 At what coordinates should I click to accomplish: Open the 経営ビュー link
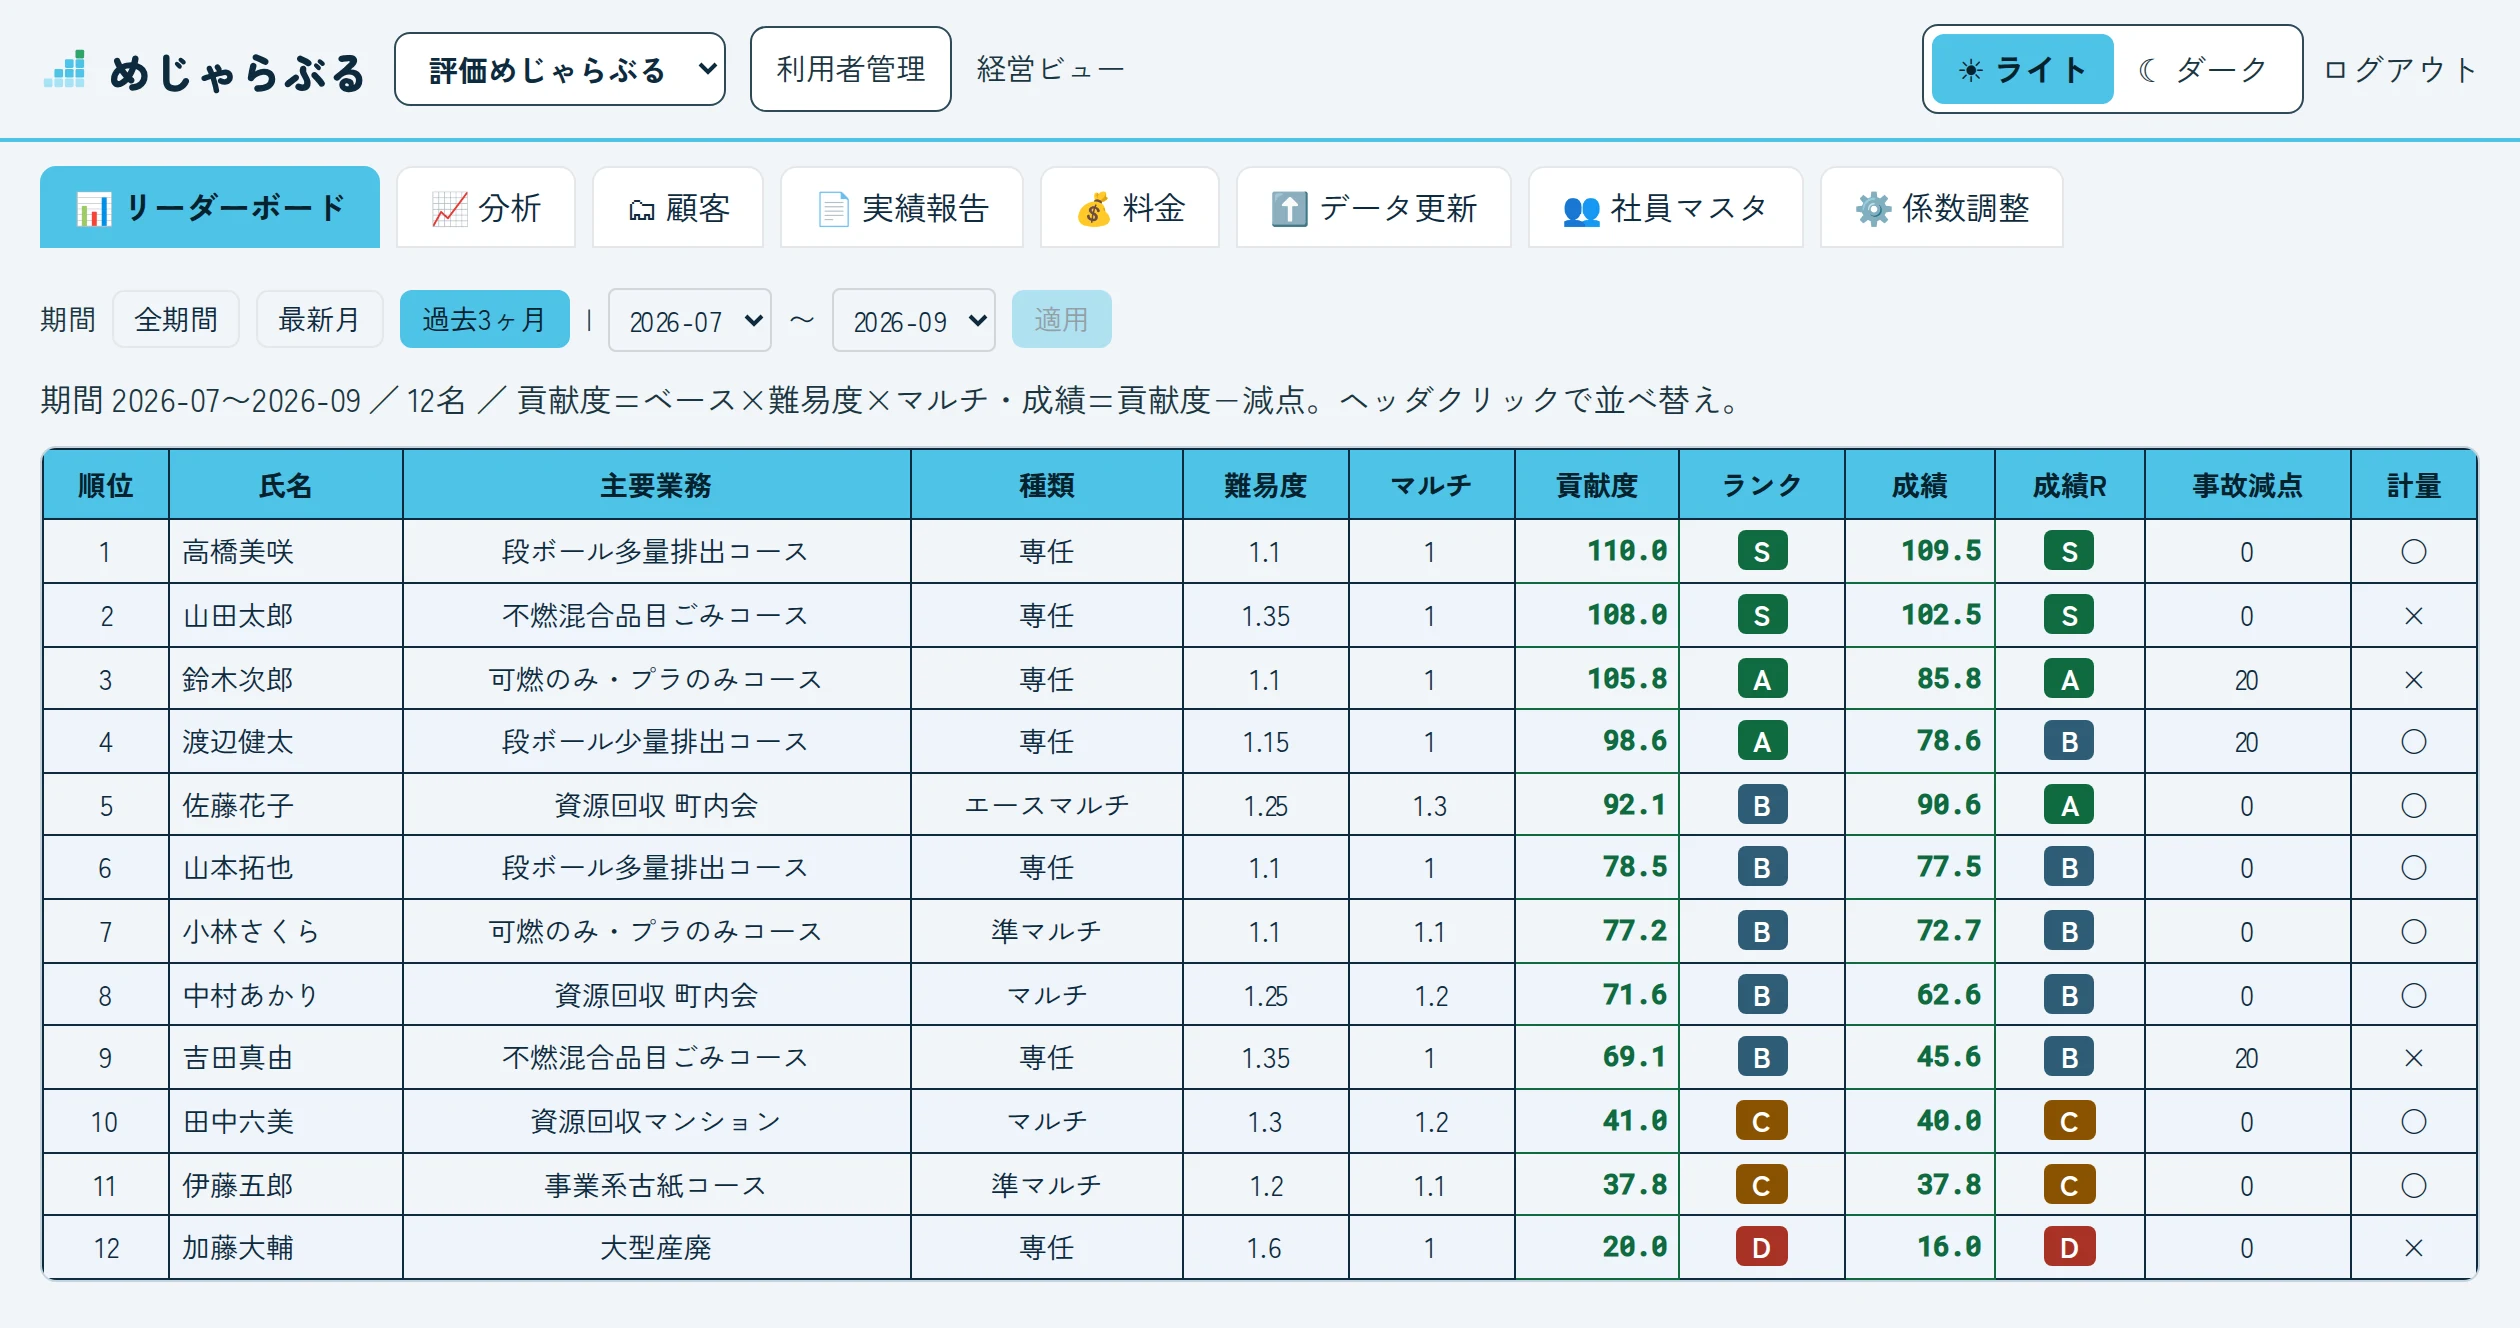click(x=1051, y=69)
